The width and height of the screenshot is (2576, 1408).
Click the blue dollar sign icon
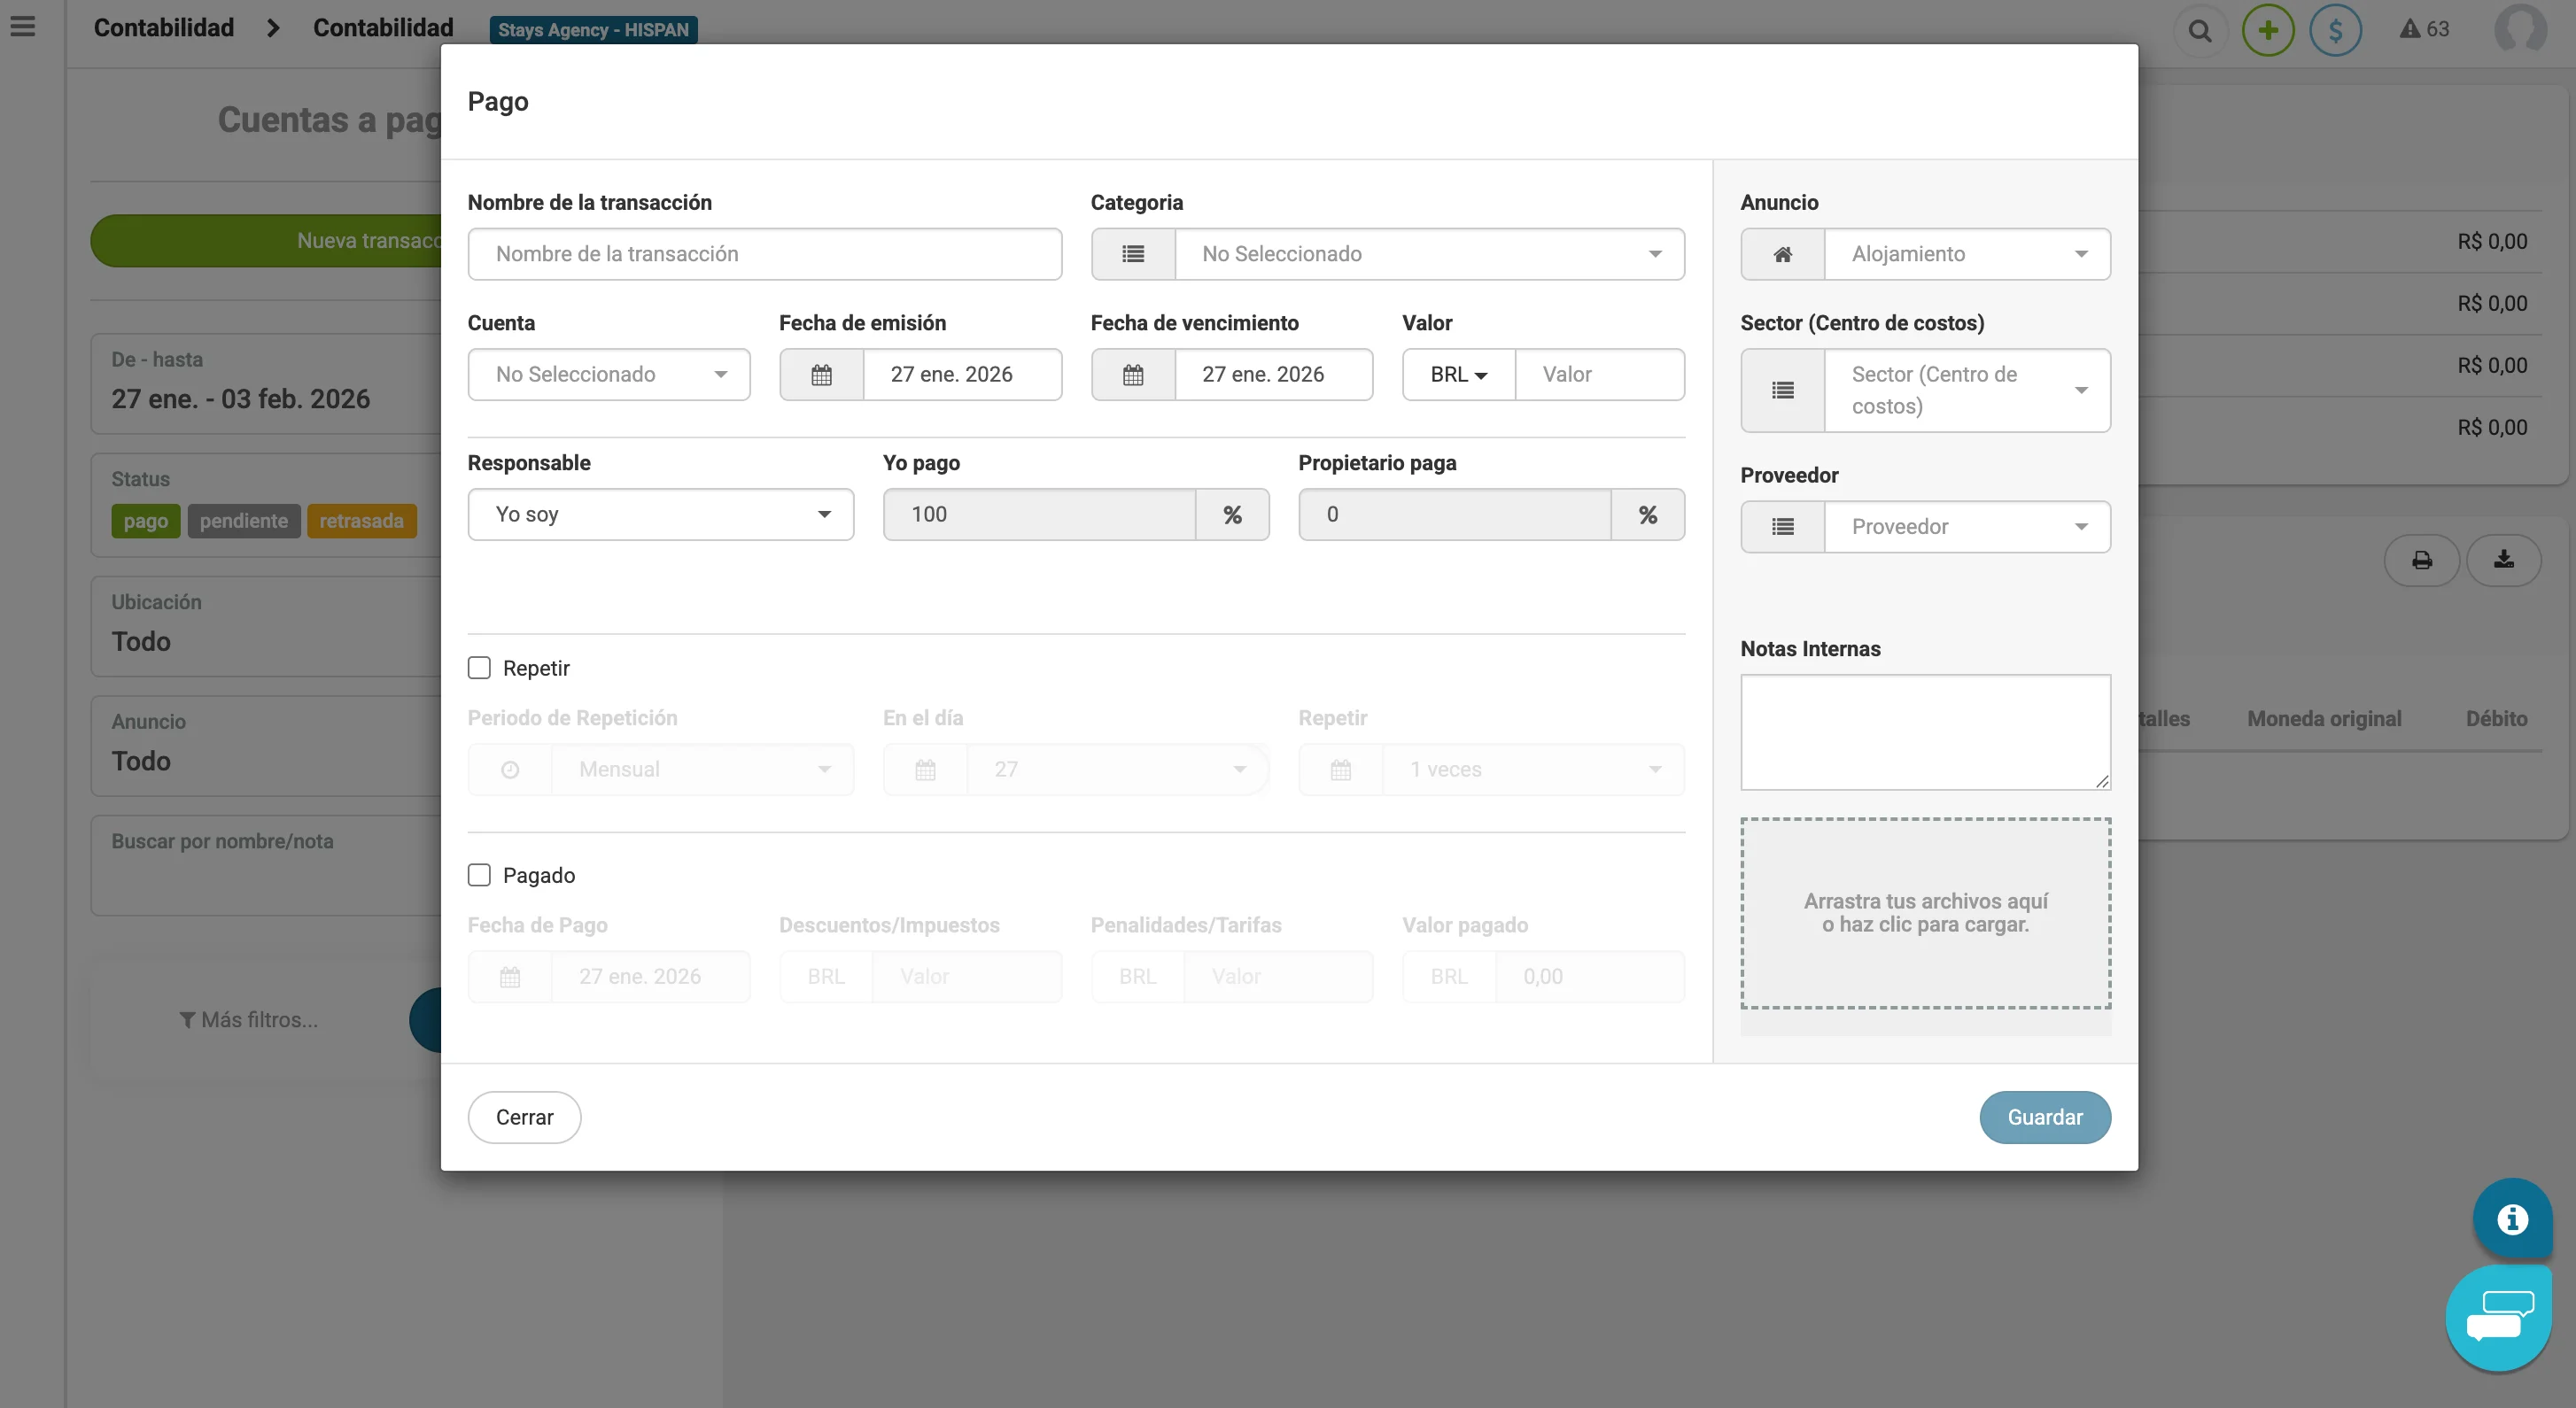(2335, 30)
